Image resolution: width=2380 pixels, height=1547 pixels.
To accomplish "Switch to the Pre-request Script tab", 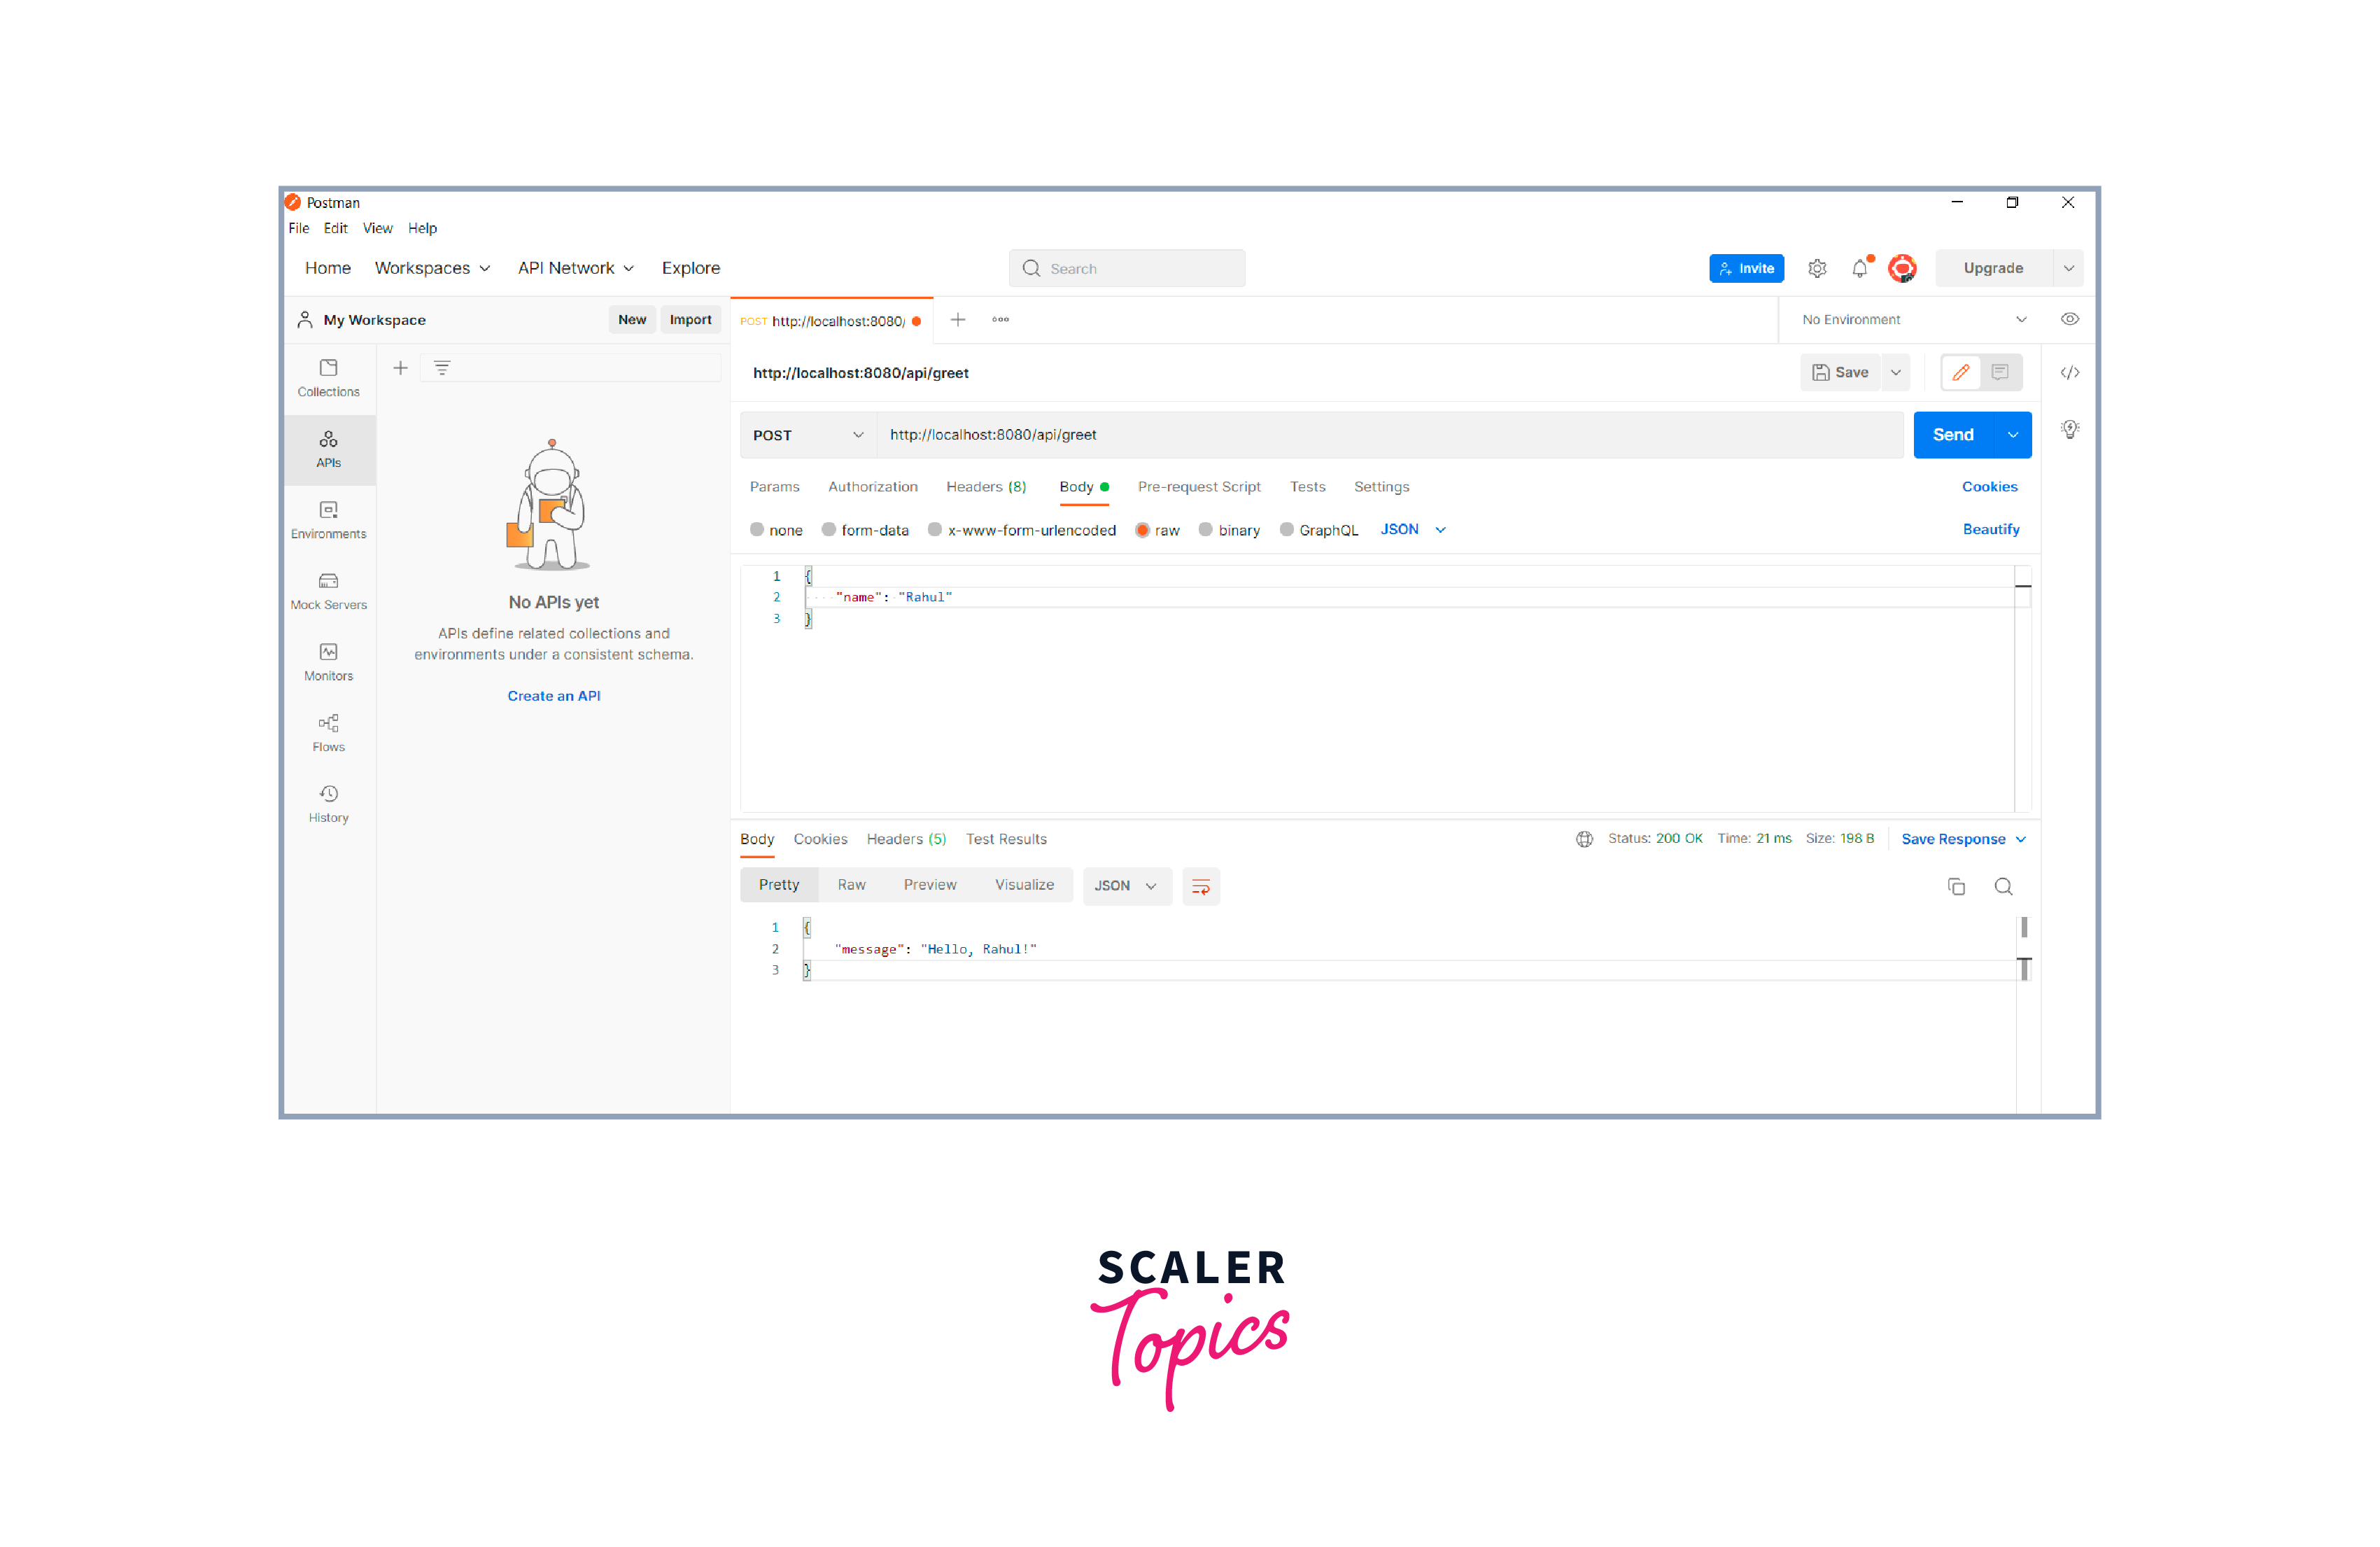I will [x=1204, y=487].
